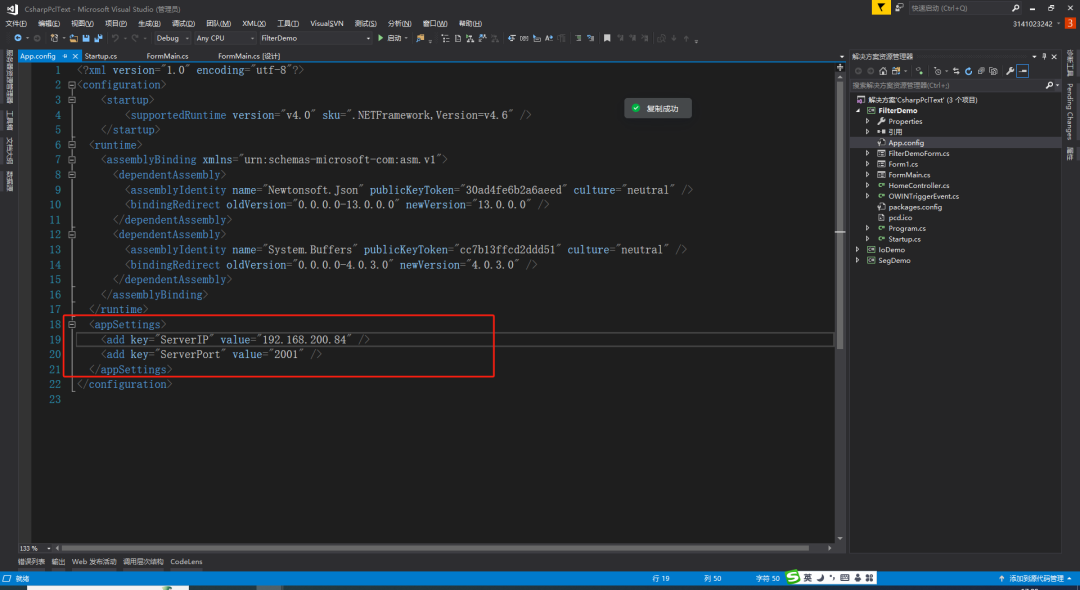Open Properties wrench icon in Solution Explorer
Image resolution: width=1080 pixels, height=590 pixels.
pyautogui.click(x=1010, y=71)
